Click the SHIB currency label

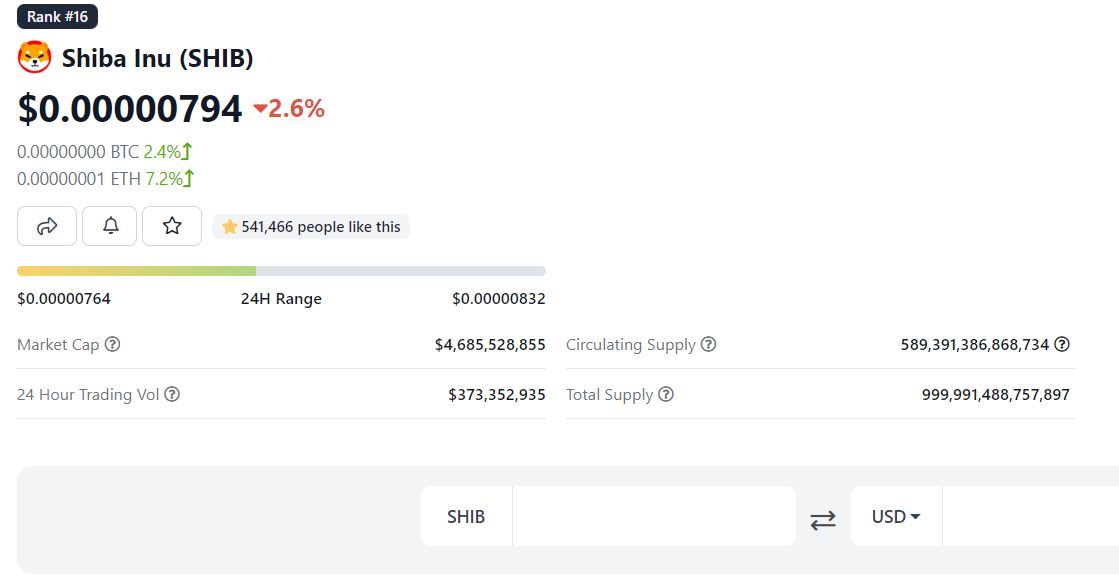coord(466,516)
